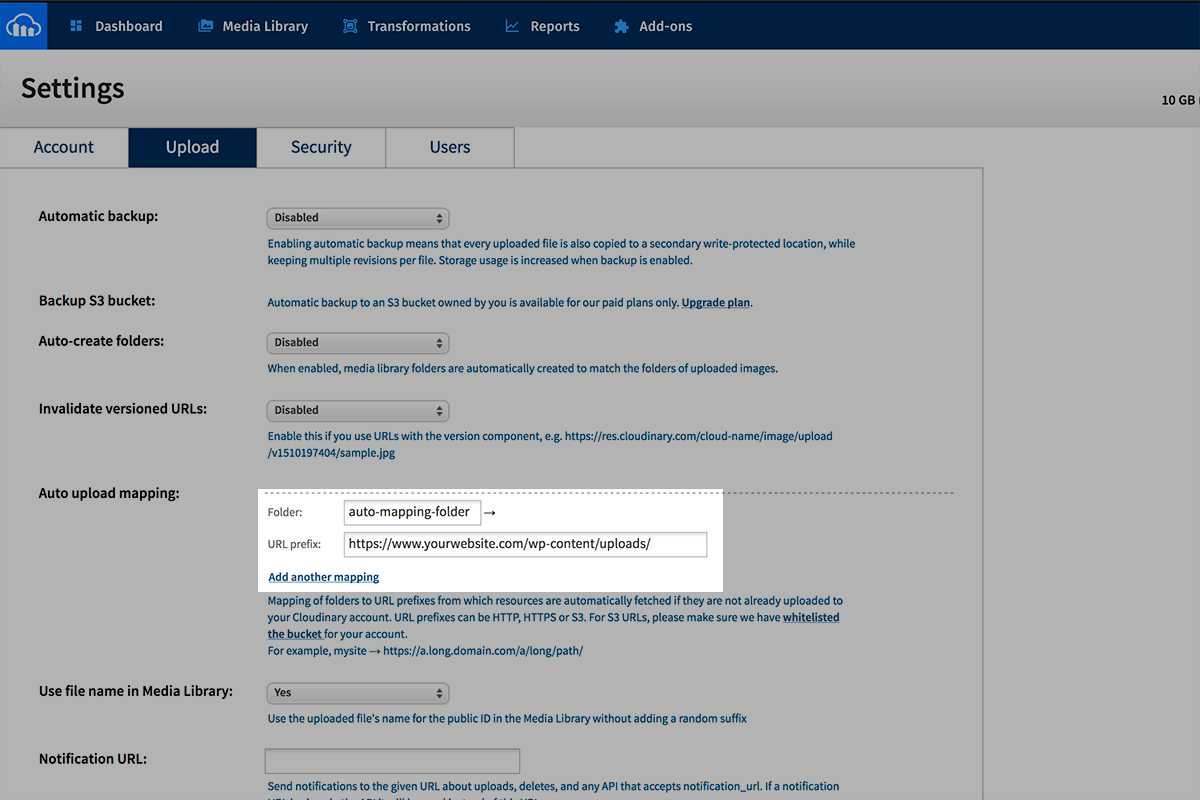Click the Notification URL text box

pyautogui.click(x=392, y=761)
